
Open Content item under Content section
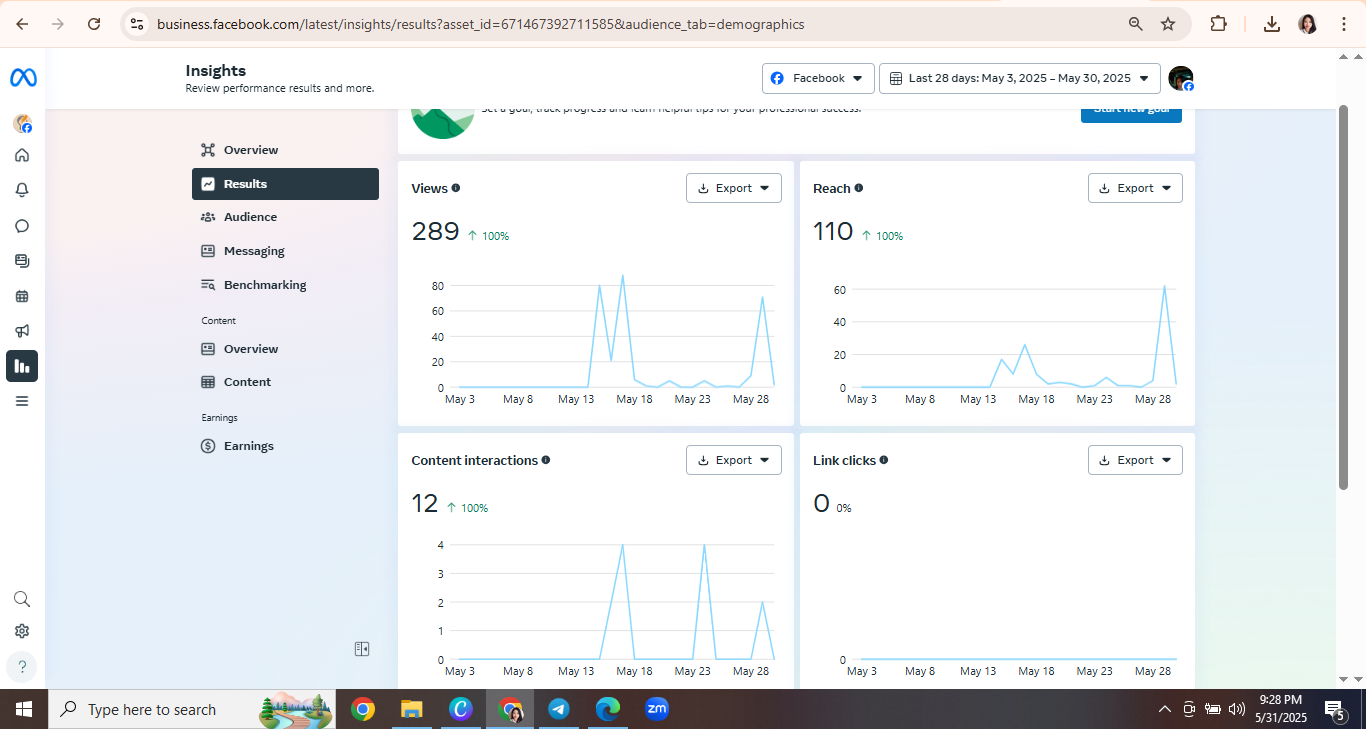tap(286, 382)
